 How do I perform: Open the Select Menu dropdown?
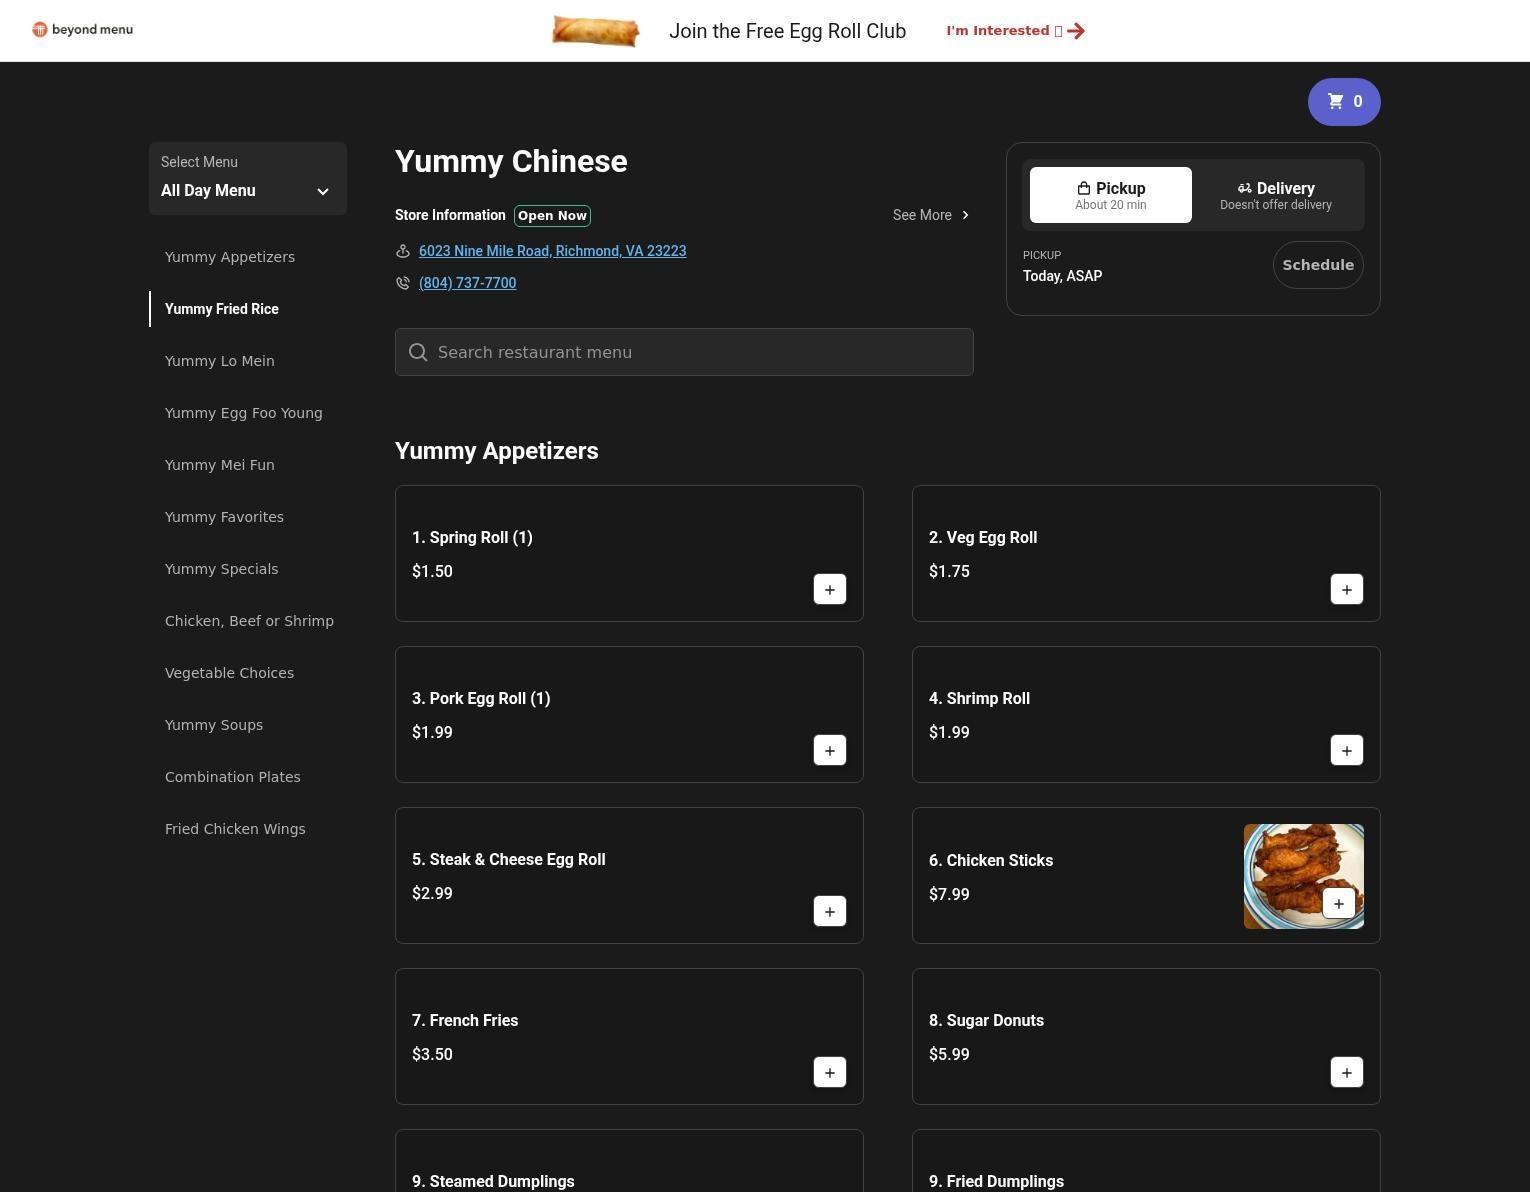[x=248, y=178]
